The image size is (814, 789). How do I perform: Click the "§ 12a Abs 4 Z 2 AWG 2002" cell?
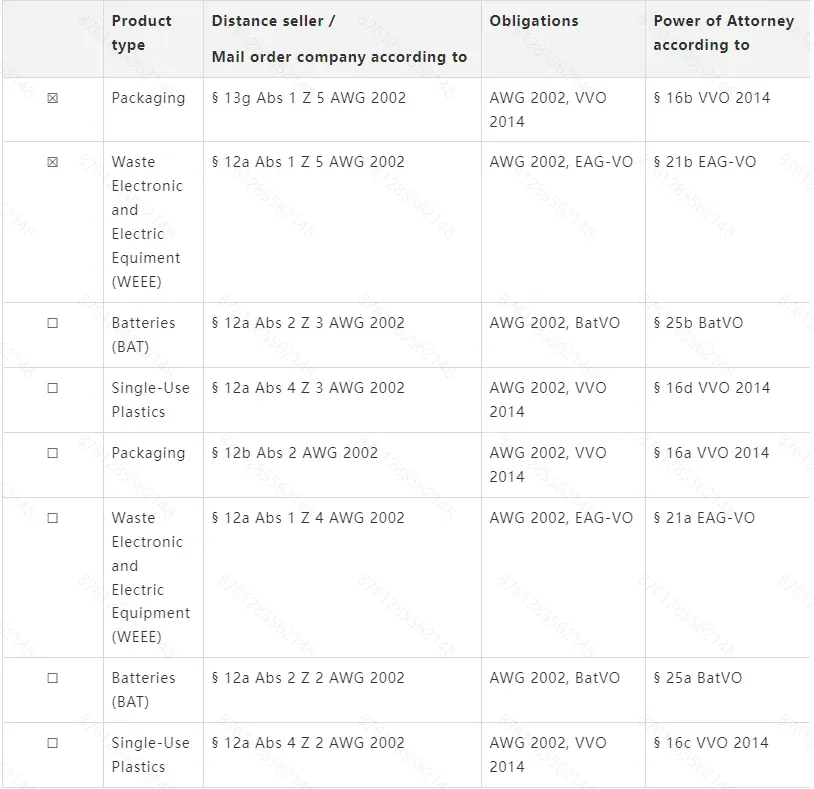pyautogui.click(x=308, y=743)
